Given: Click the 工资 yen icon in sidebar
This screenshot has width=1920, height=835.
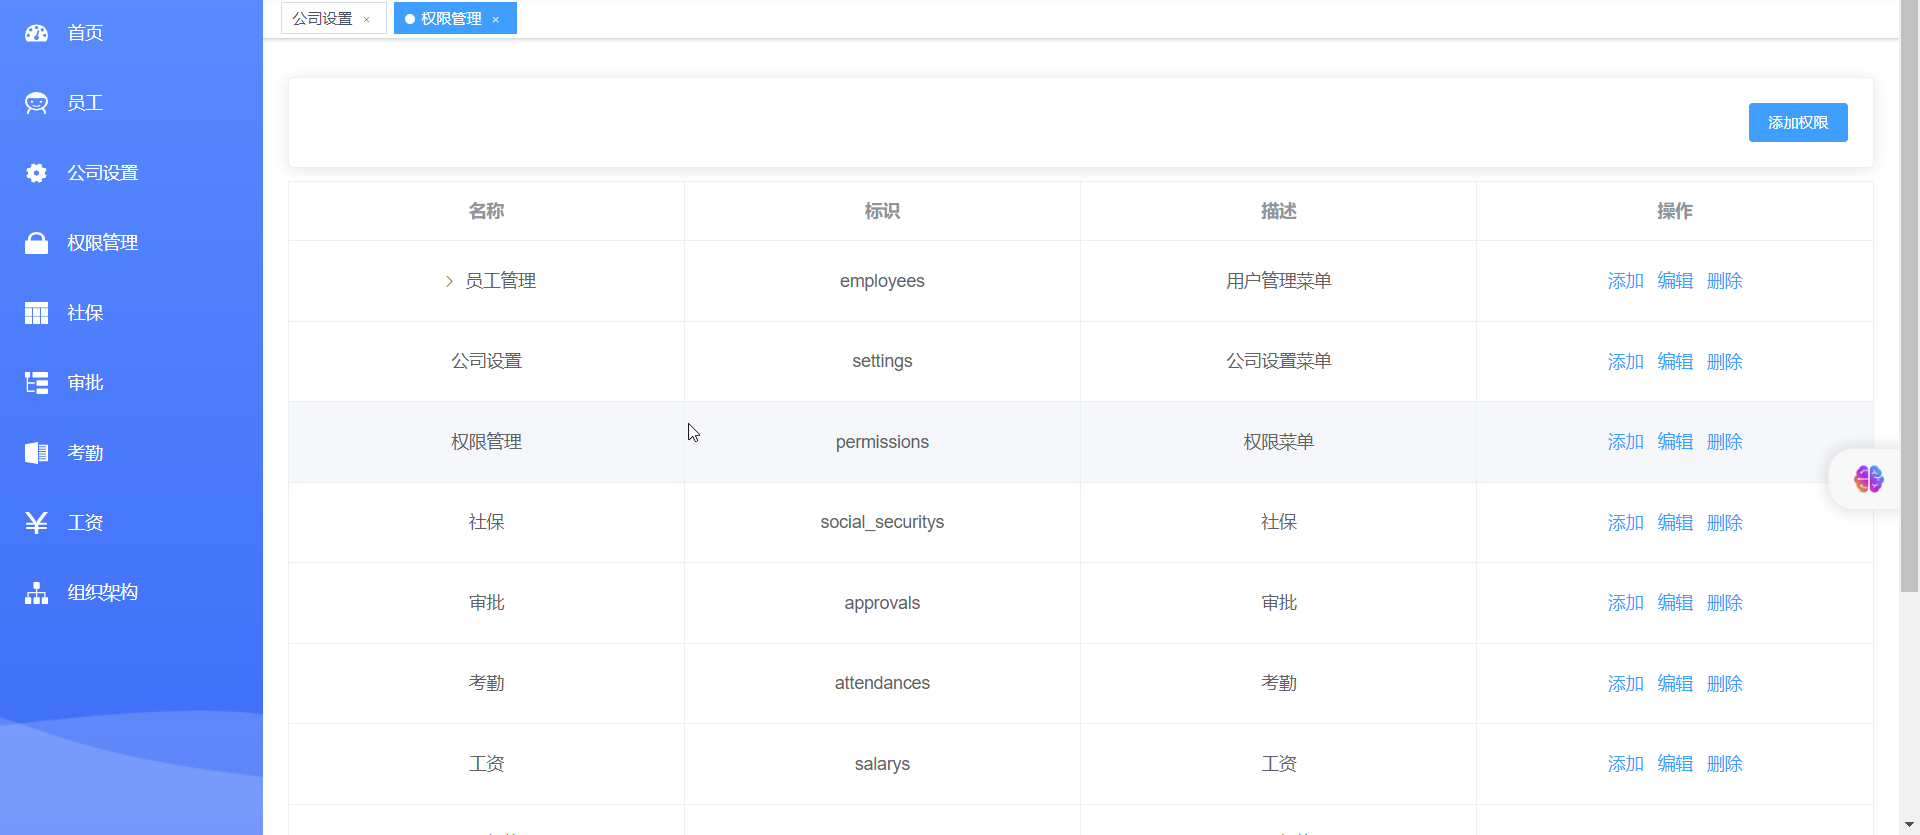Looking at the screenshot, I should click(x=36, y=523).
